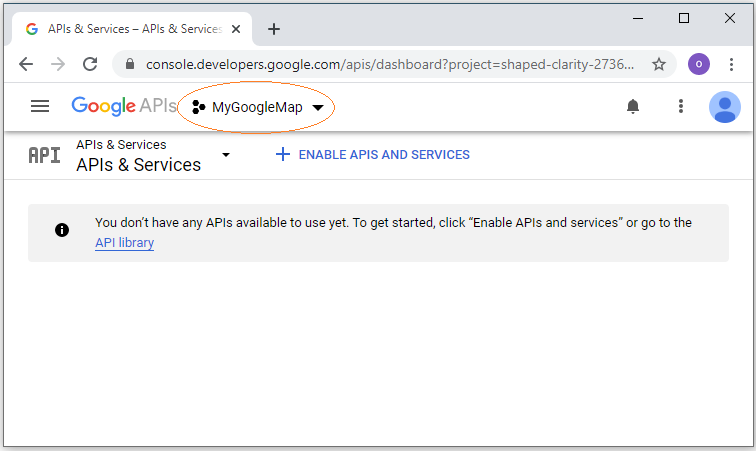Go forward in browser history

coord(58,64)
